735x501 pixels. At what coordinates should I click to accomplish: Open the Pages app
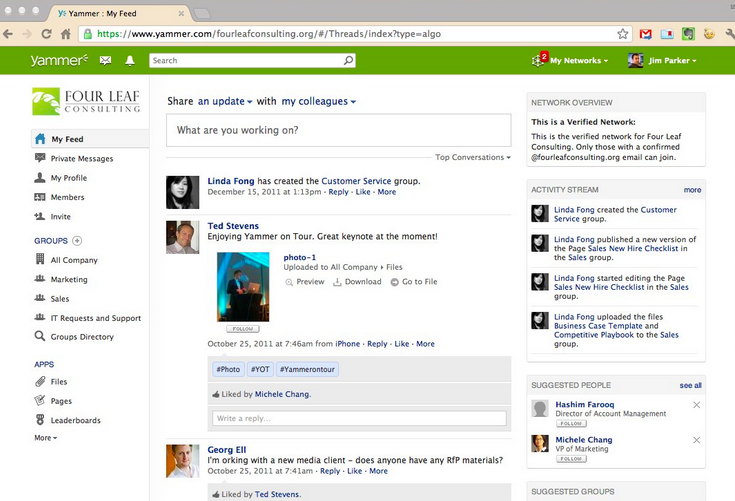pyautogui.click(x=53, y=401)
